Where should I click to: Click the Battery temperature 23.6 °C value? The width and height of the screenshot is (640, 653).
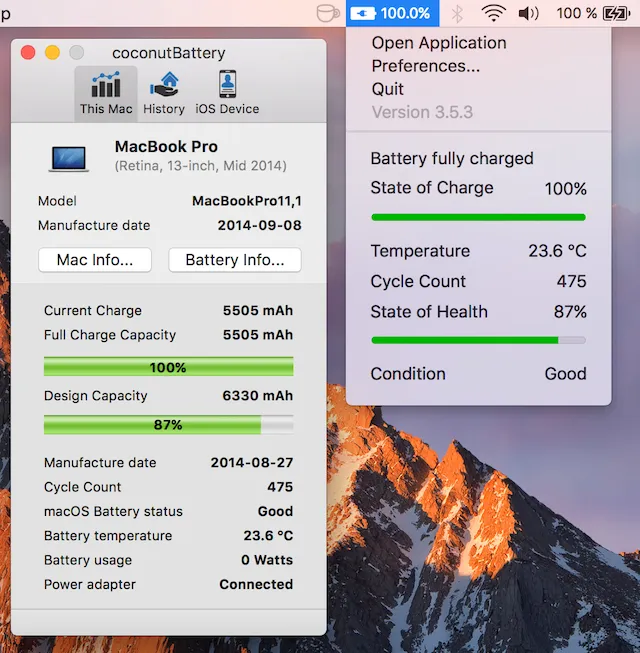click(x=268, y=536)
